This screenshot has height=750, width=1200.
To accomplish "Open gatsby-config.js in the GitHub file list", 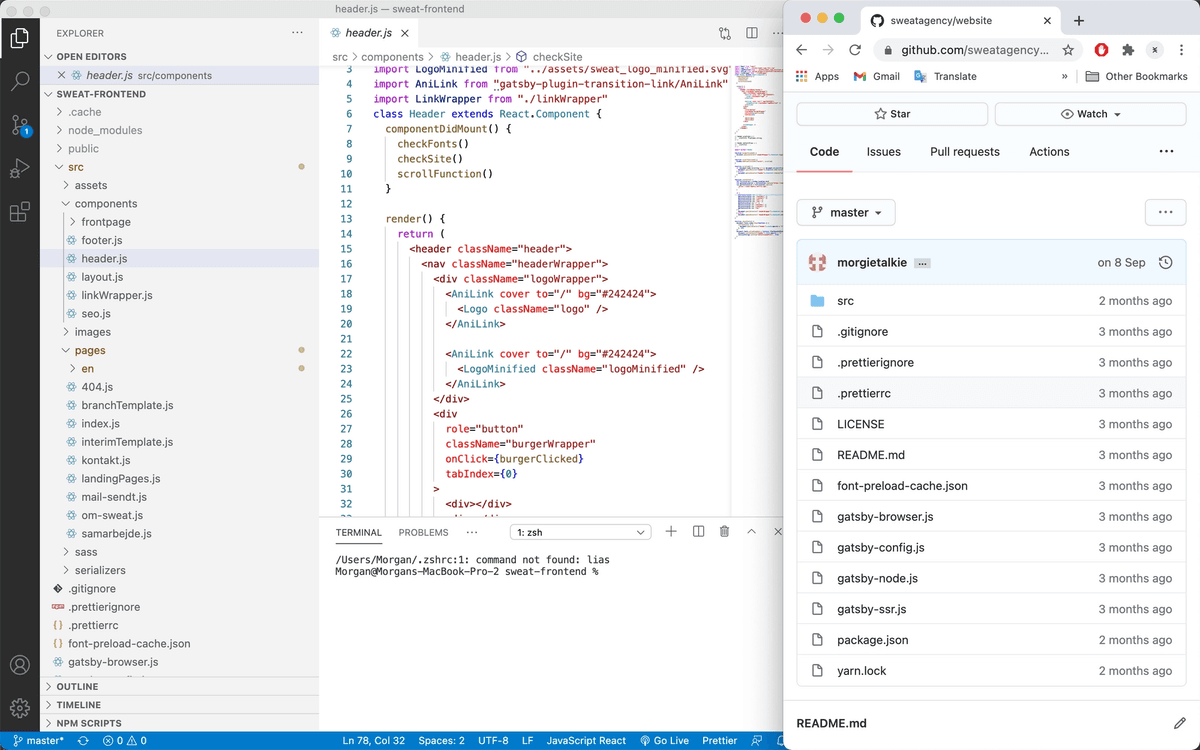I will pyautogui.click(x=880, y=548).
